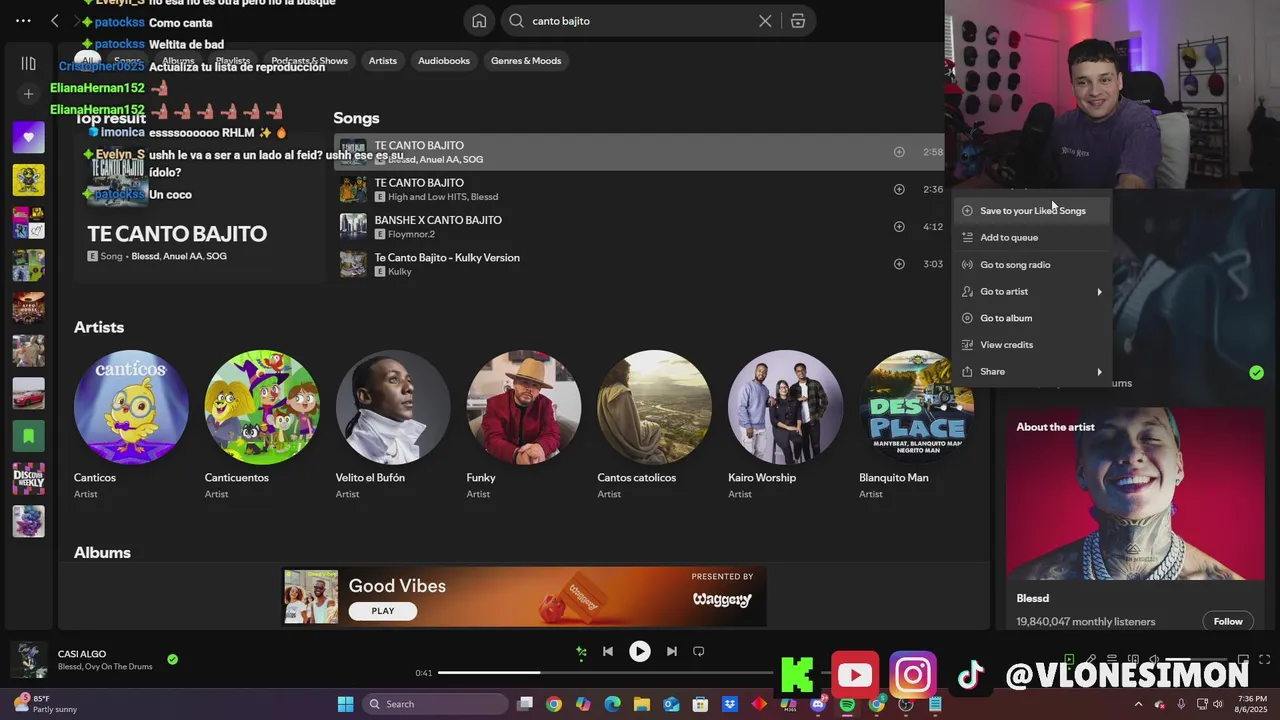Click CASI ALGO now-playing title

[x=82, y=654]
